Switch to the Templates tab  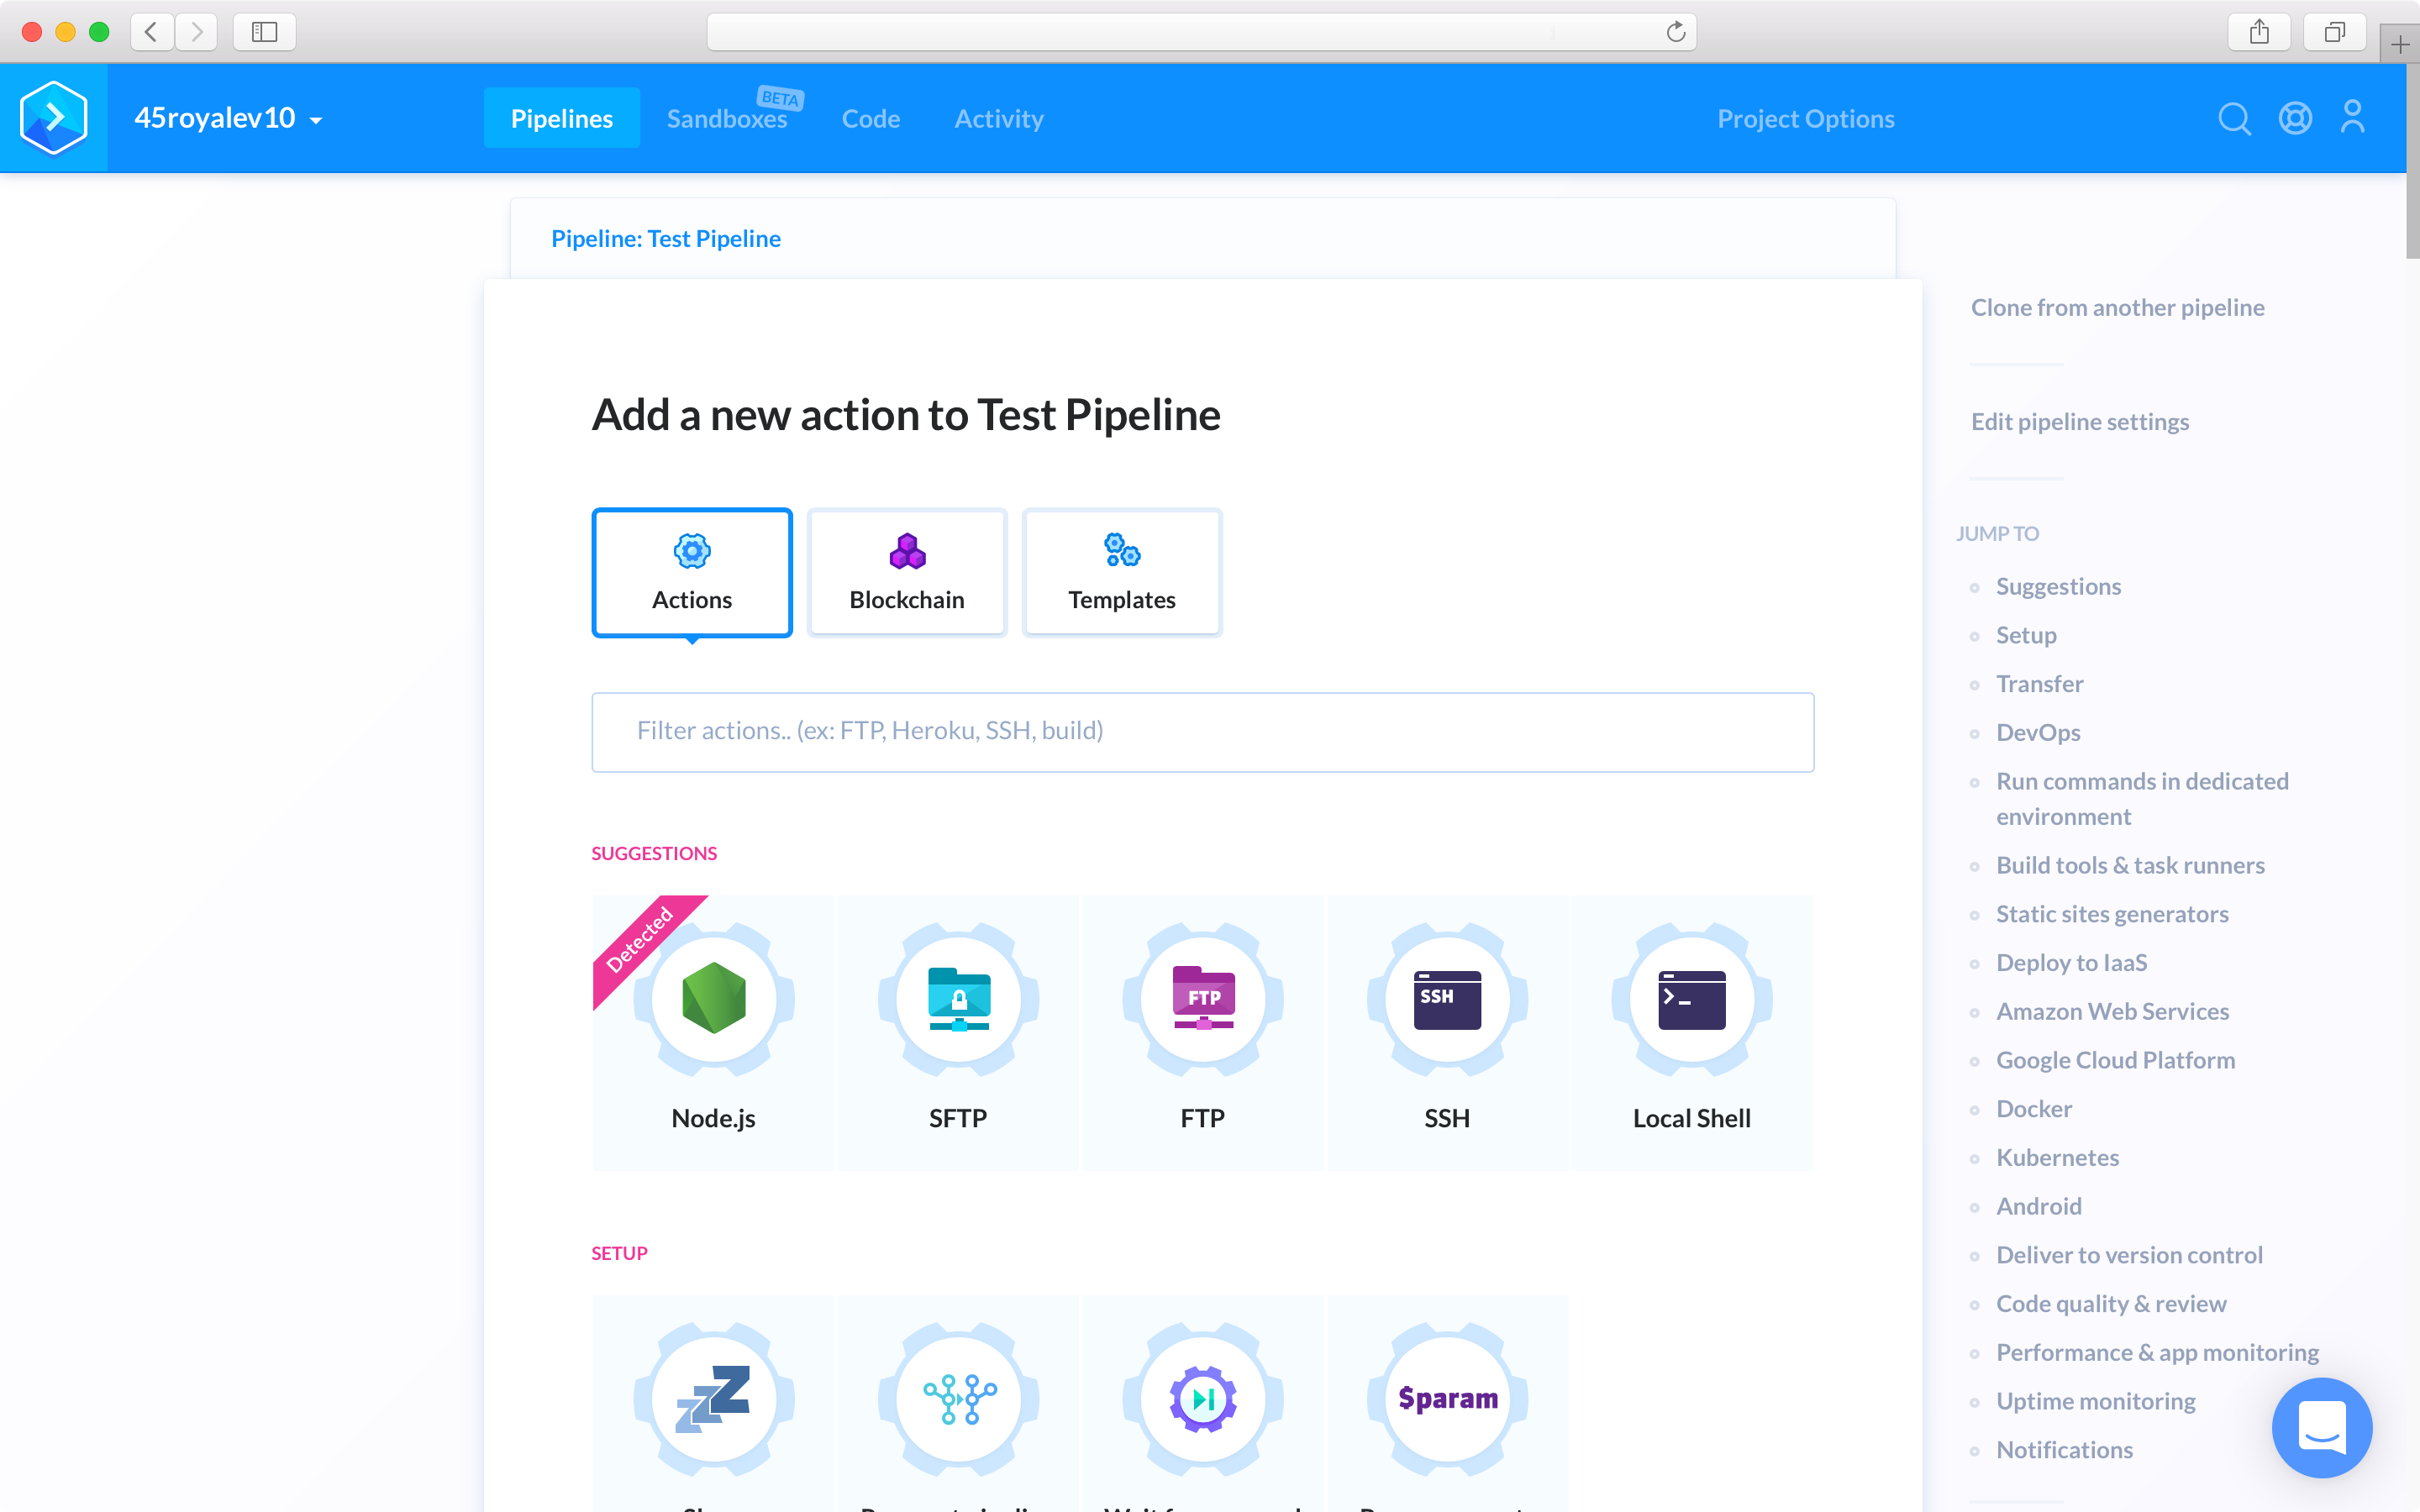[1122, 571]
